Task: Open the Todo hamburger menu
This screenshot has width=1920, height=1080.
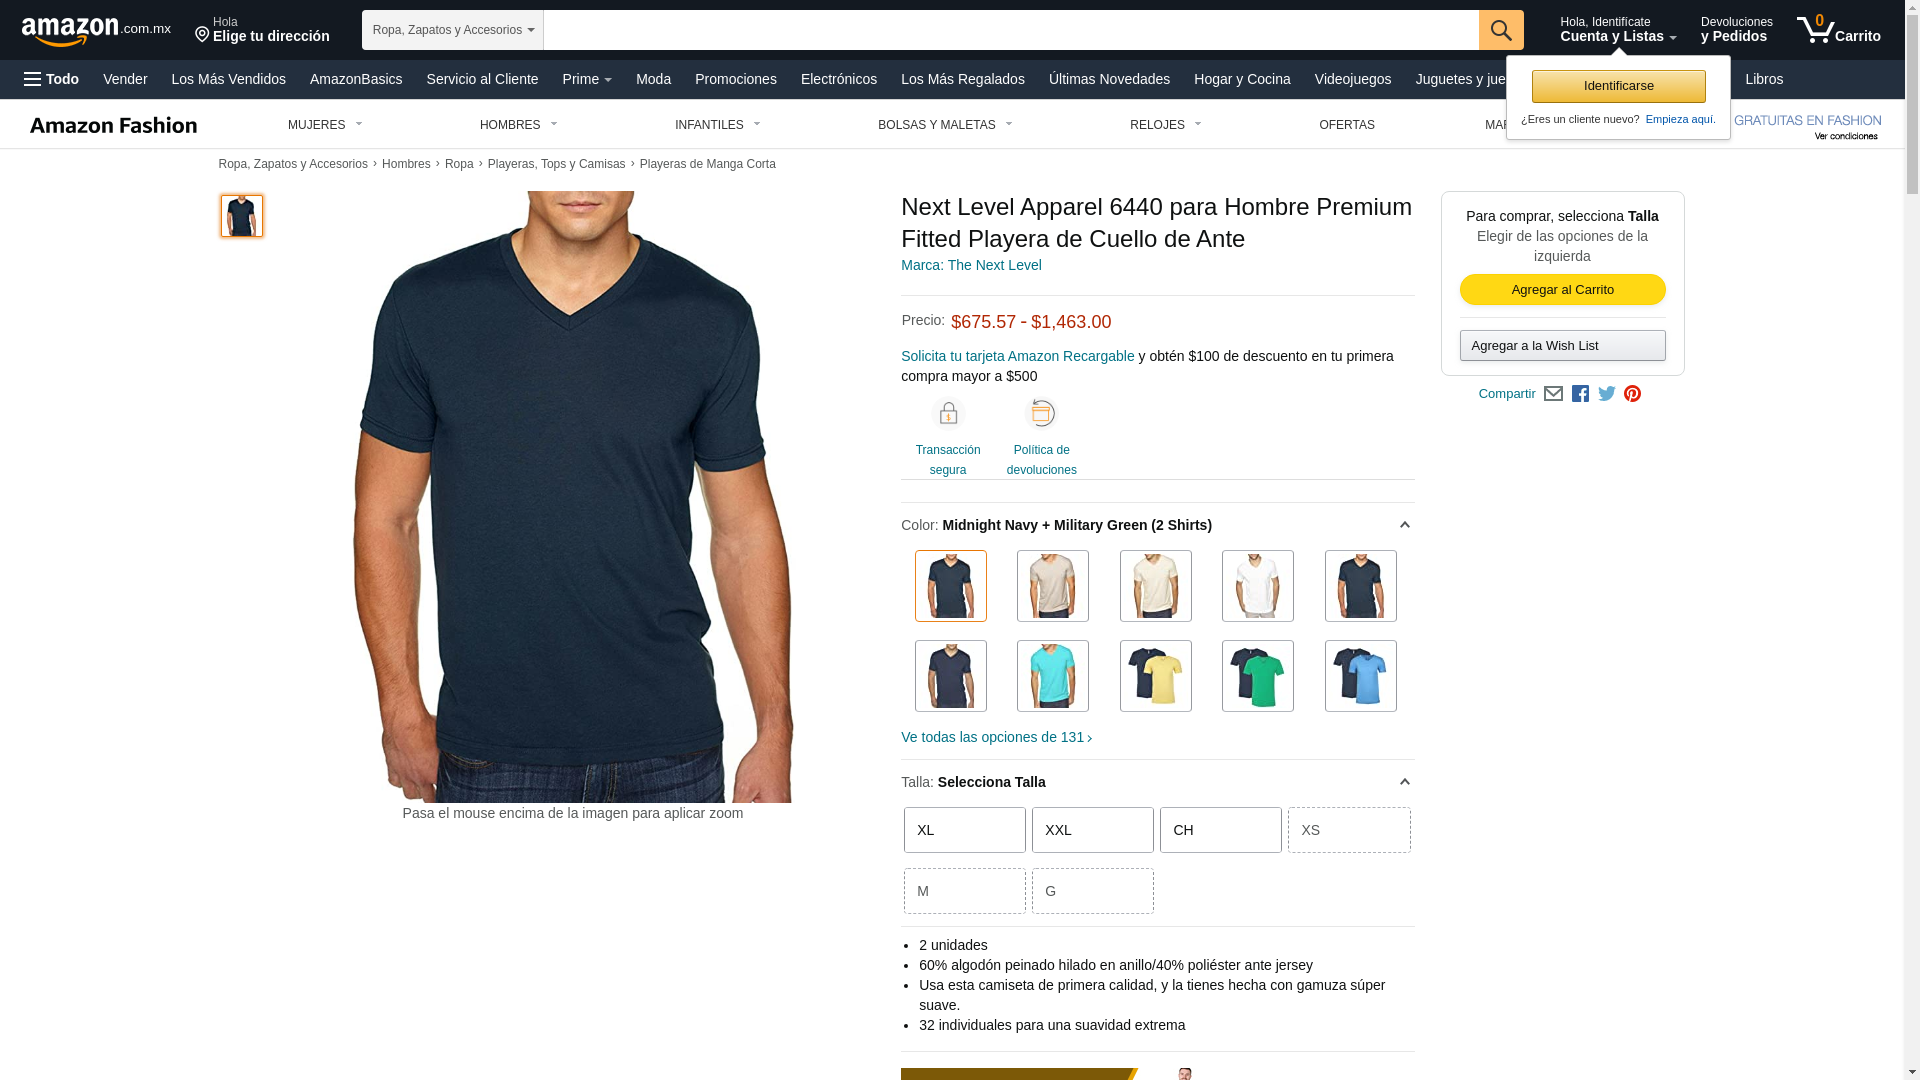Action: [51, 79]
